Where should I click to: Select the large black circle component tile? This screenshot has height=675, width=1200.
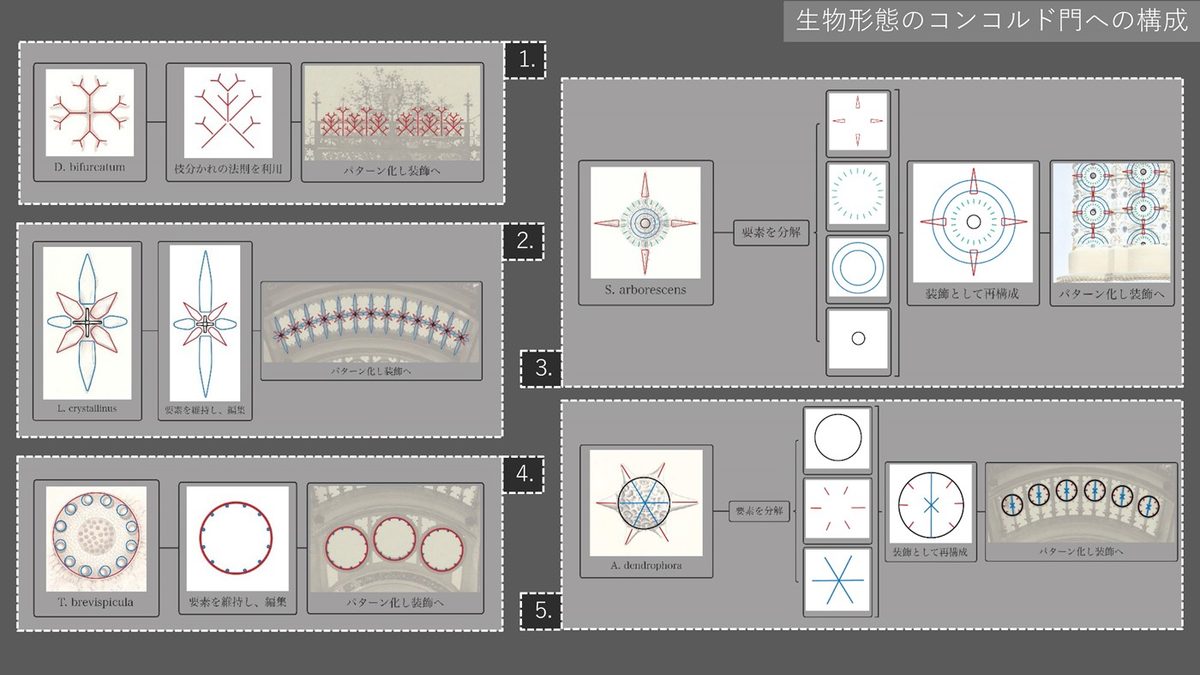[x=838, y=440]
